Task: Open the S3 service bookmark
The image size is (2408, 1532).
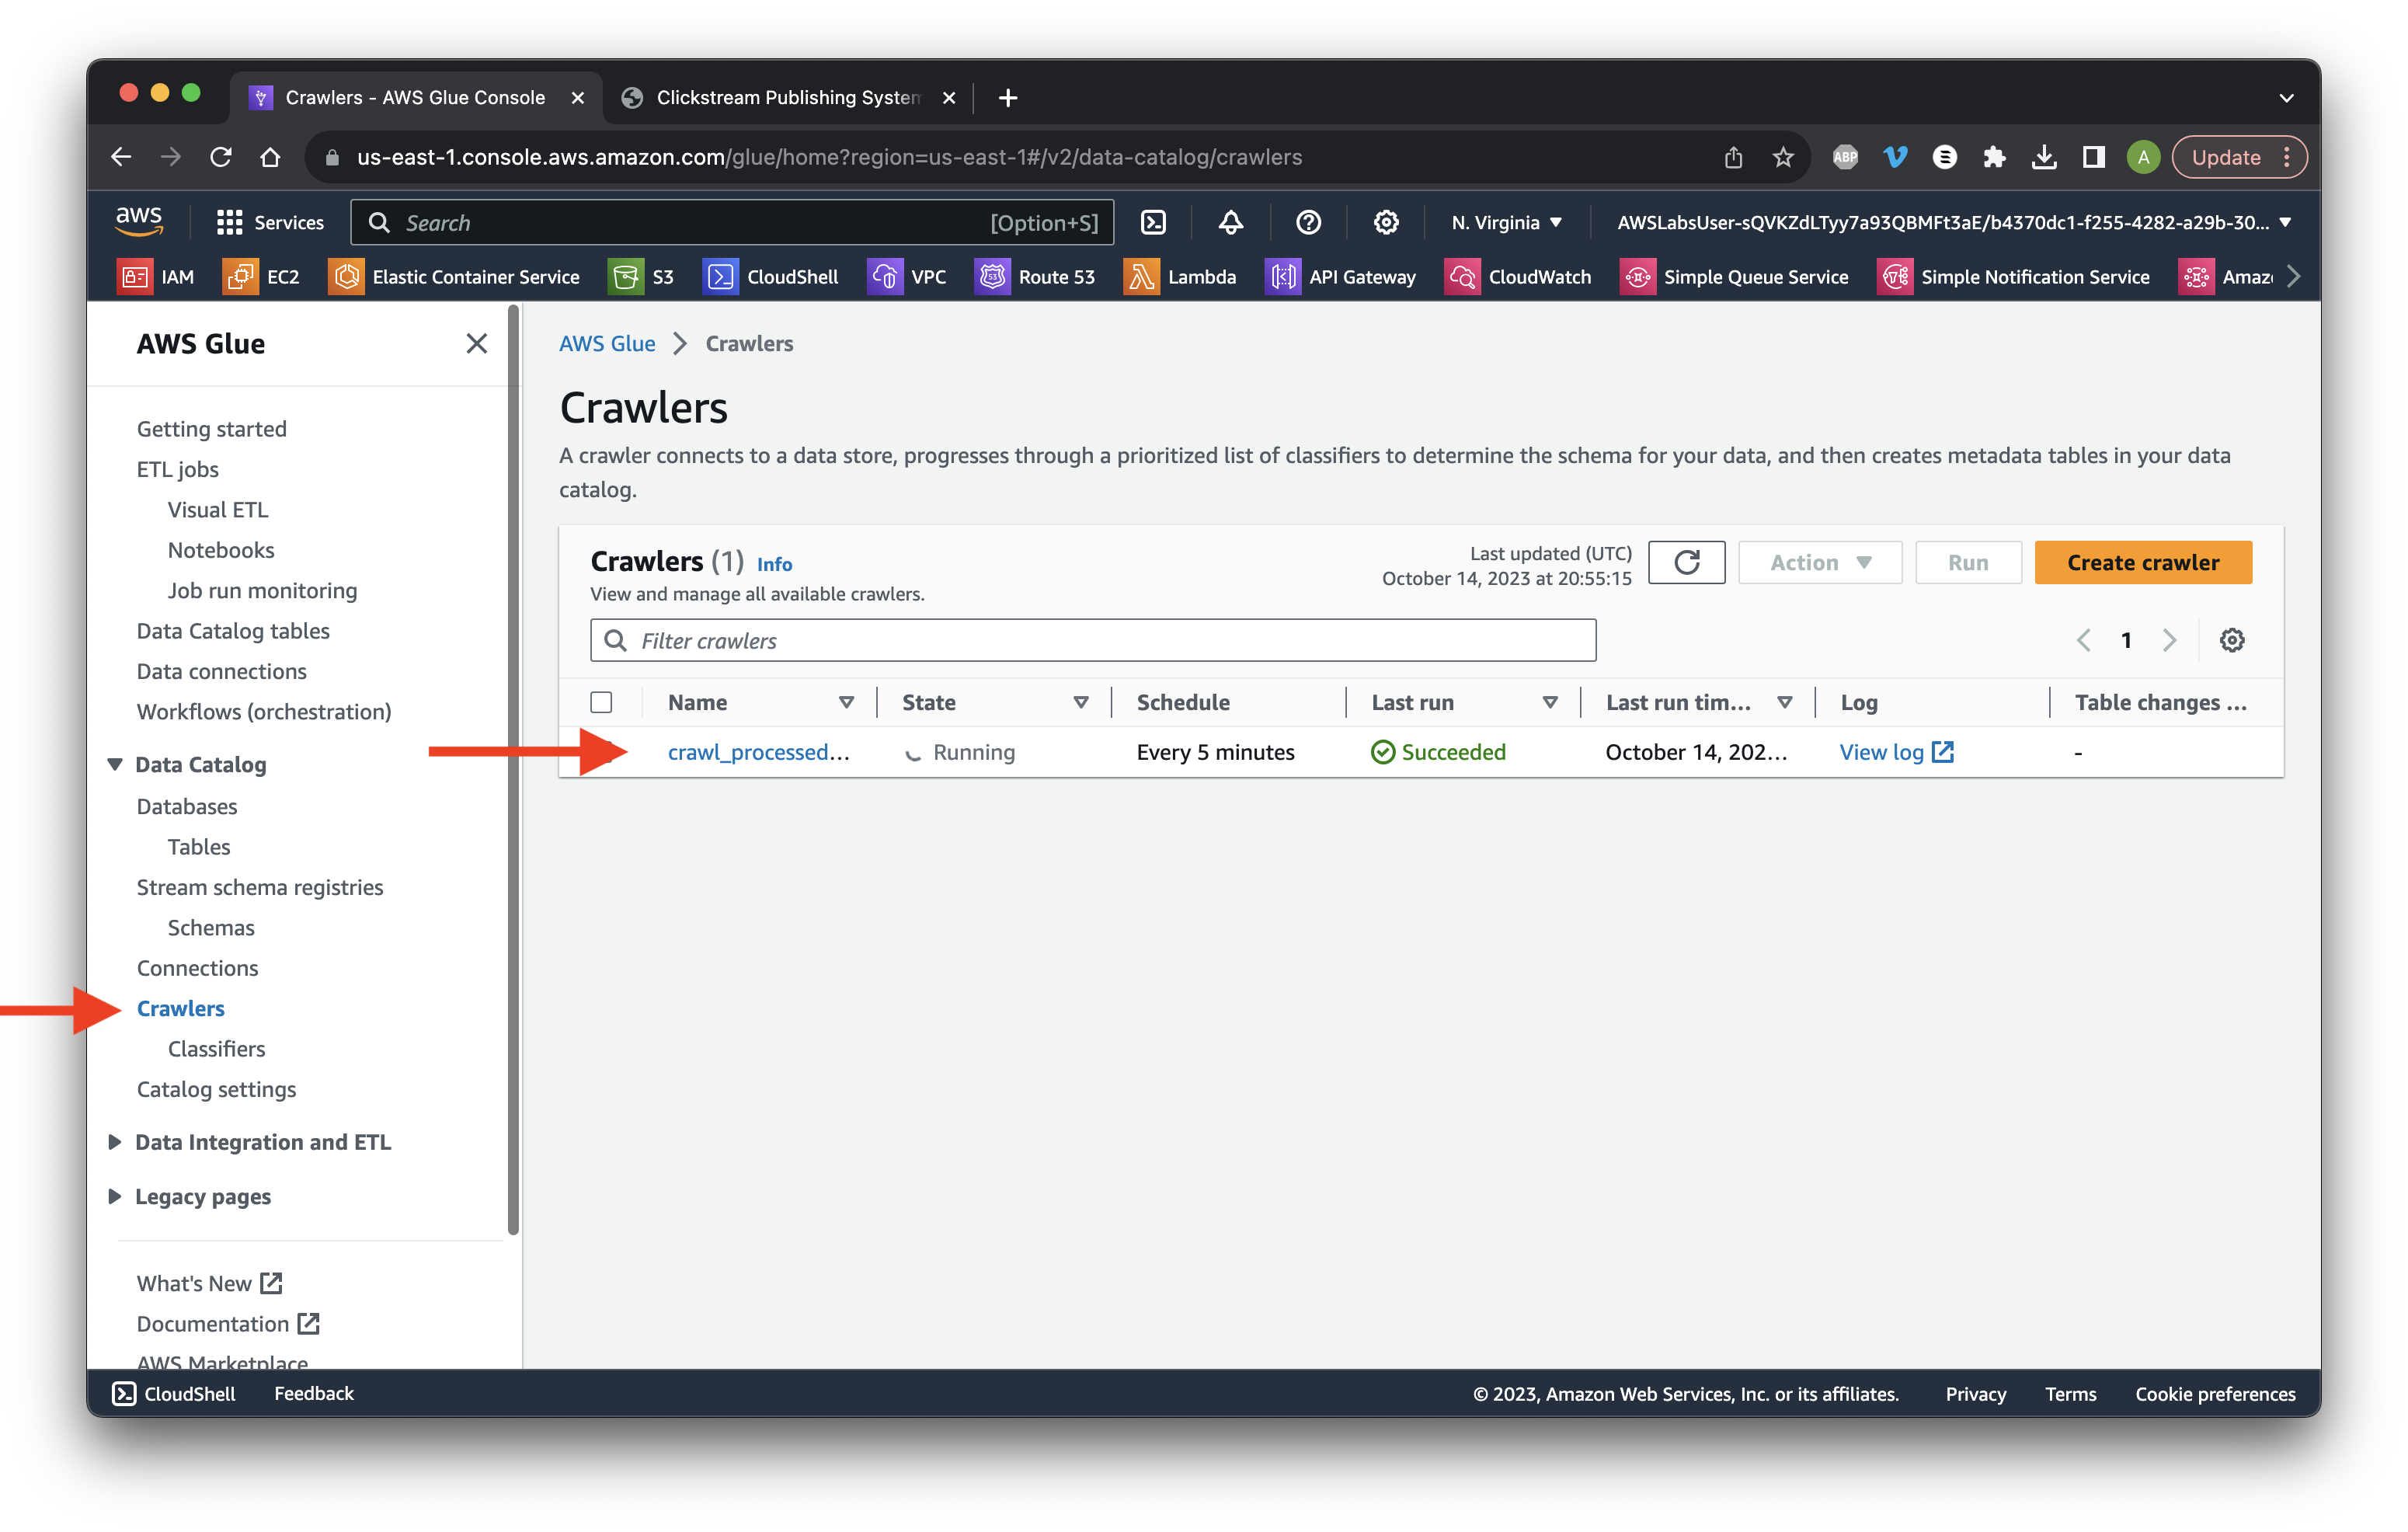Action: point(642,277)
